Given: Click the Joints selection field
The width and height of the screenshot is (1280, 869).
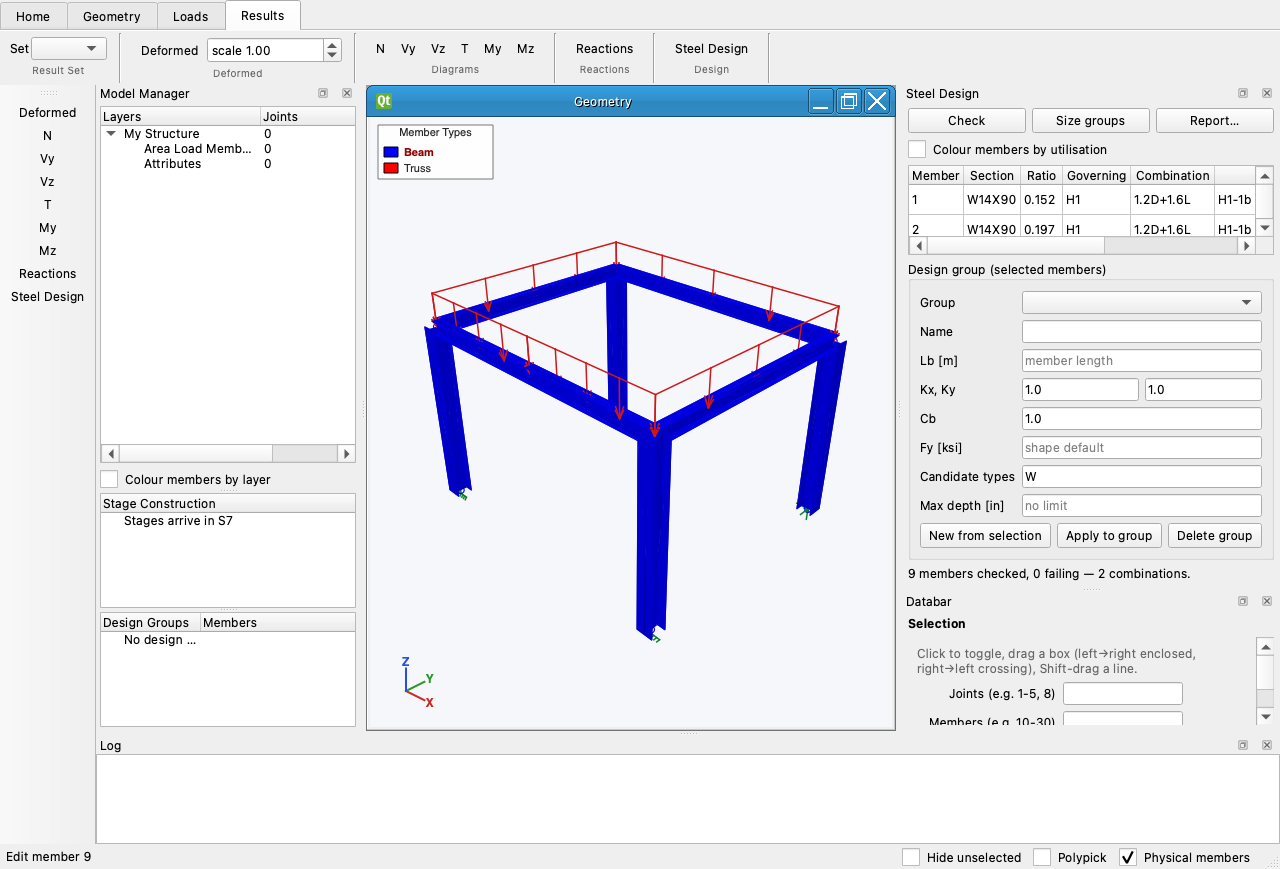Looking at the screenshot, I should [x=1123, y=693].
